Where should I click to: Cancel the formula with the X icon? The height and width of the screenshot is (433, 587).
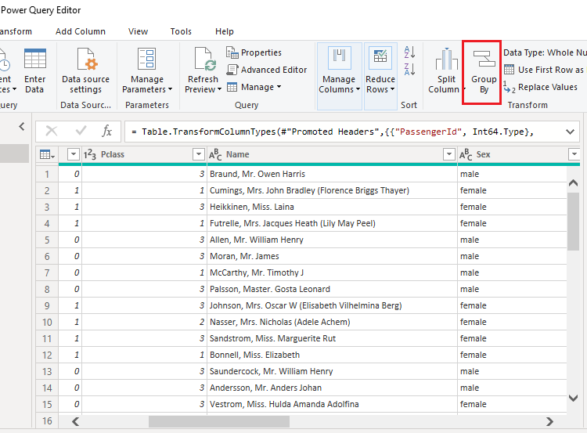(x=51, y=131)
